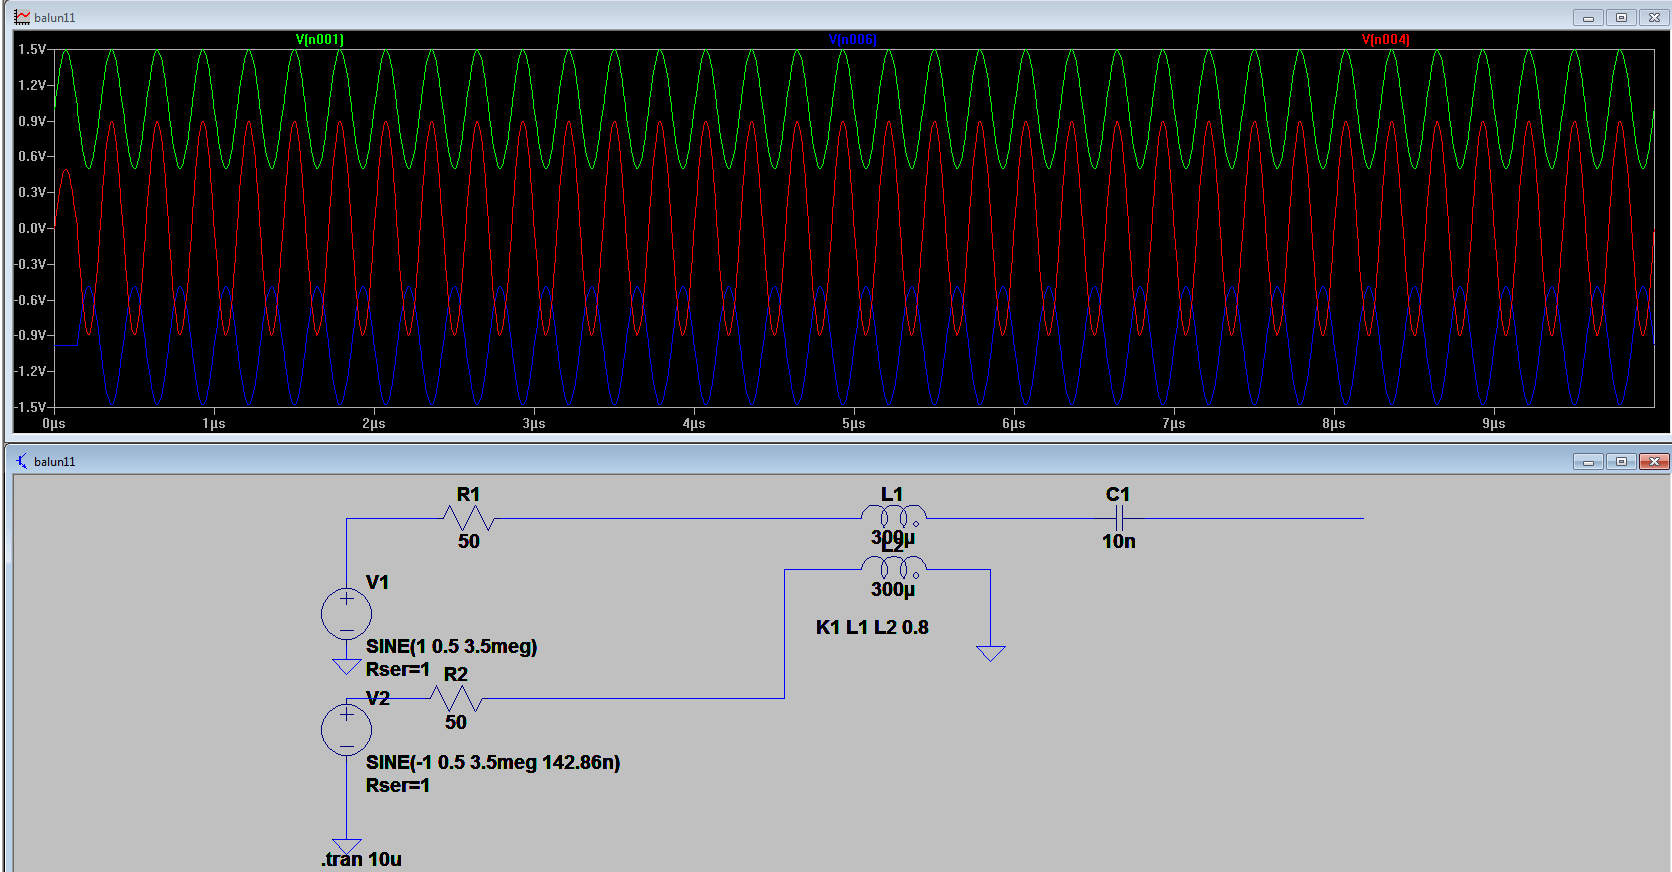
Task: Click the 50 value of R2
Action: [456, 722]
